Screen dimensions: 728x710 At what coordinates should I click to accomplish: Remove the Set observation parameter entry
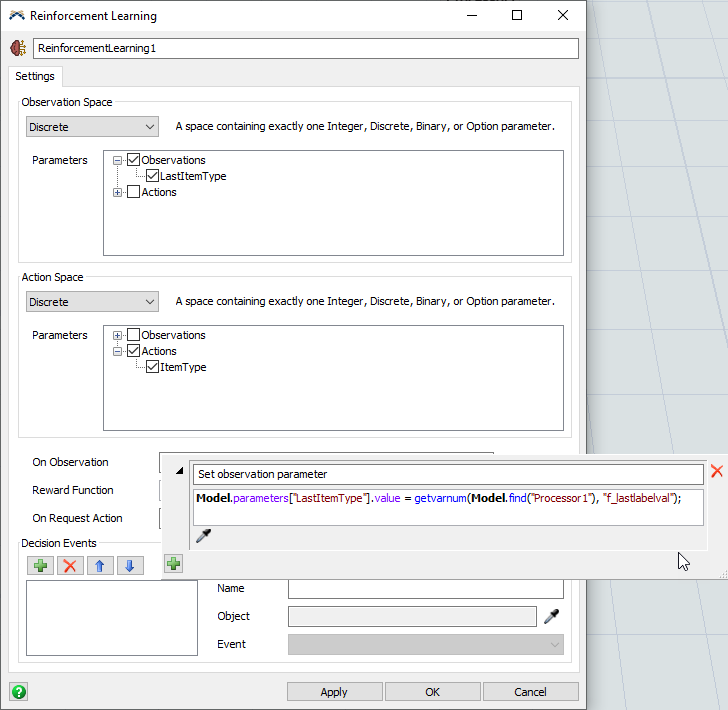pyautogui.click(x=716, y=472)
